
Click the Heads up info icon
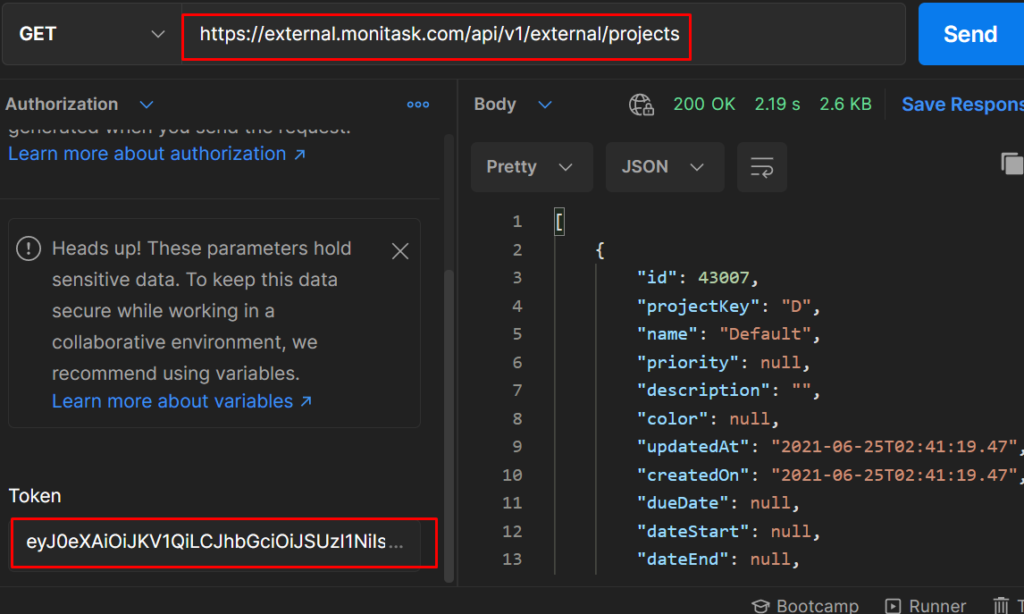point(29,249)
